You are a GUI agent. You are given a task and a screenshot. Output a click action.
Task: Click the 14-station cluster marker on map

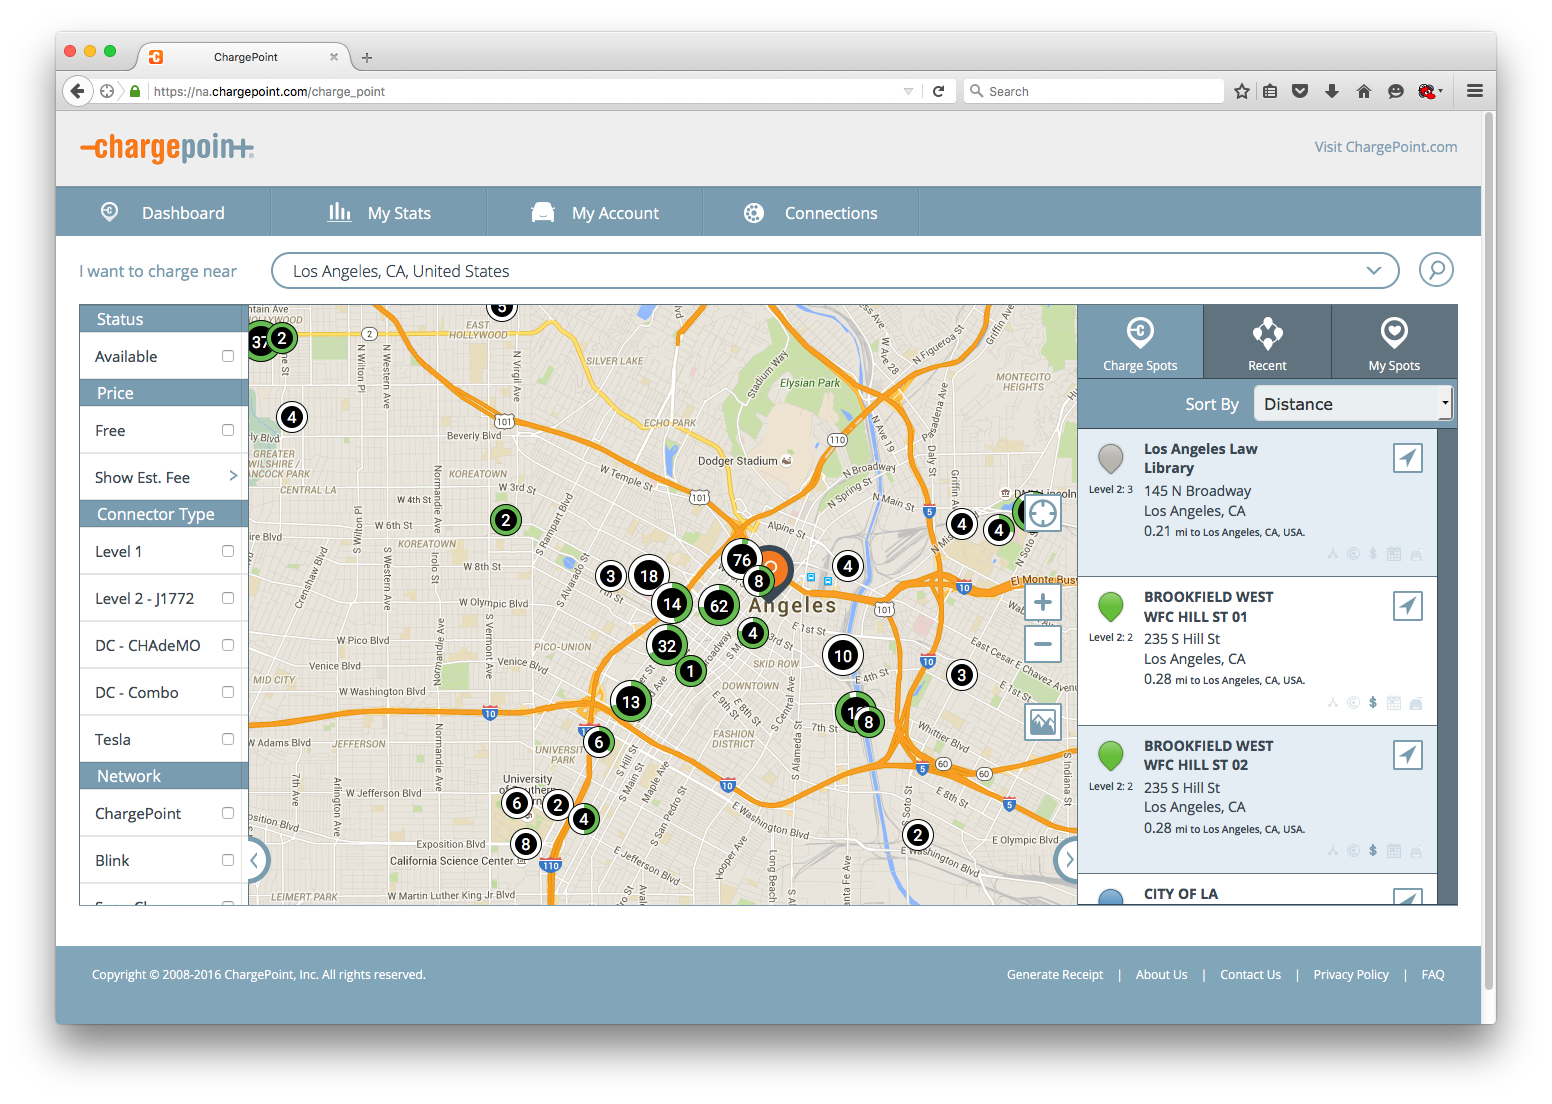(x=672, y=603)
